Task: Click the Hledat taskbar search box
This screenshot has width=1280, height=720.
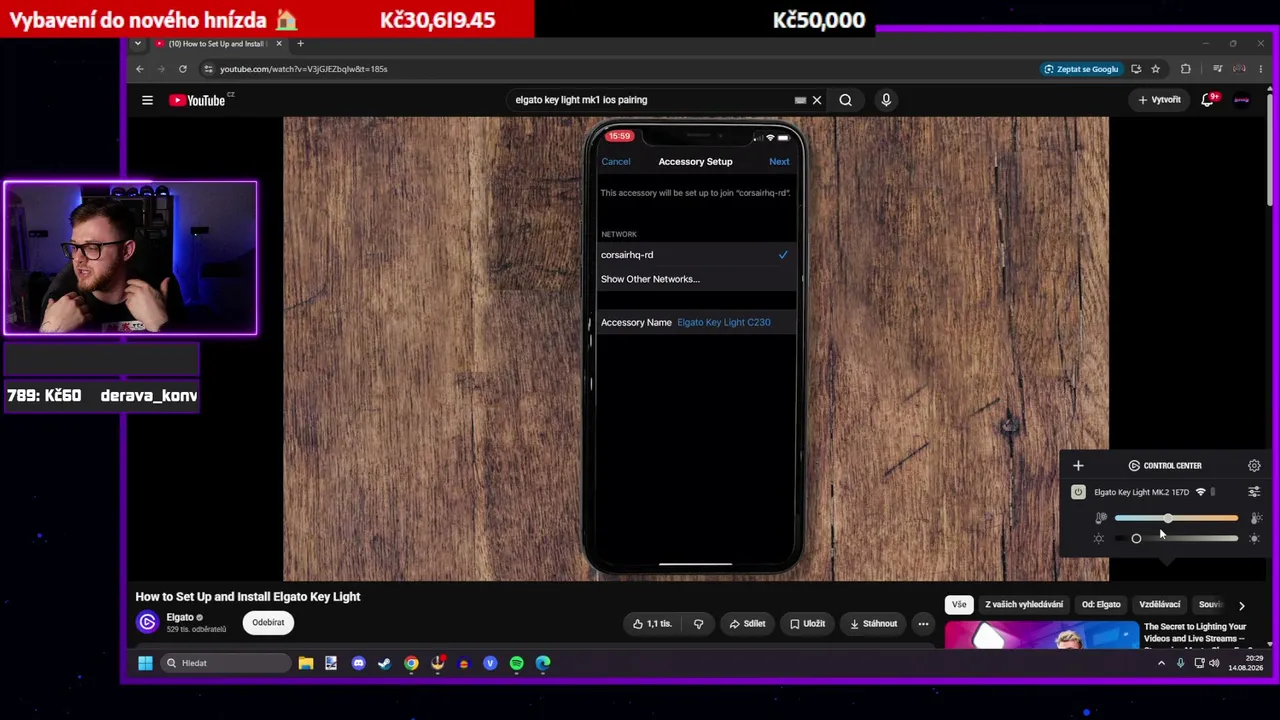Action: point(224,663)
